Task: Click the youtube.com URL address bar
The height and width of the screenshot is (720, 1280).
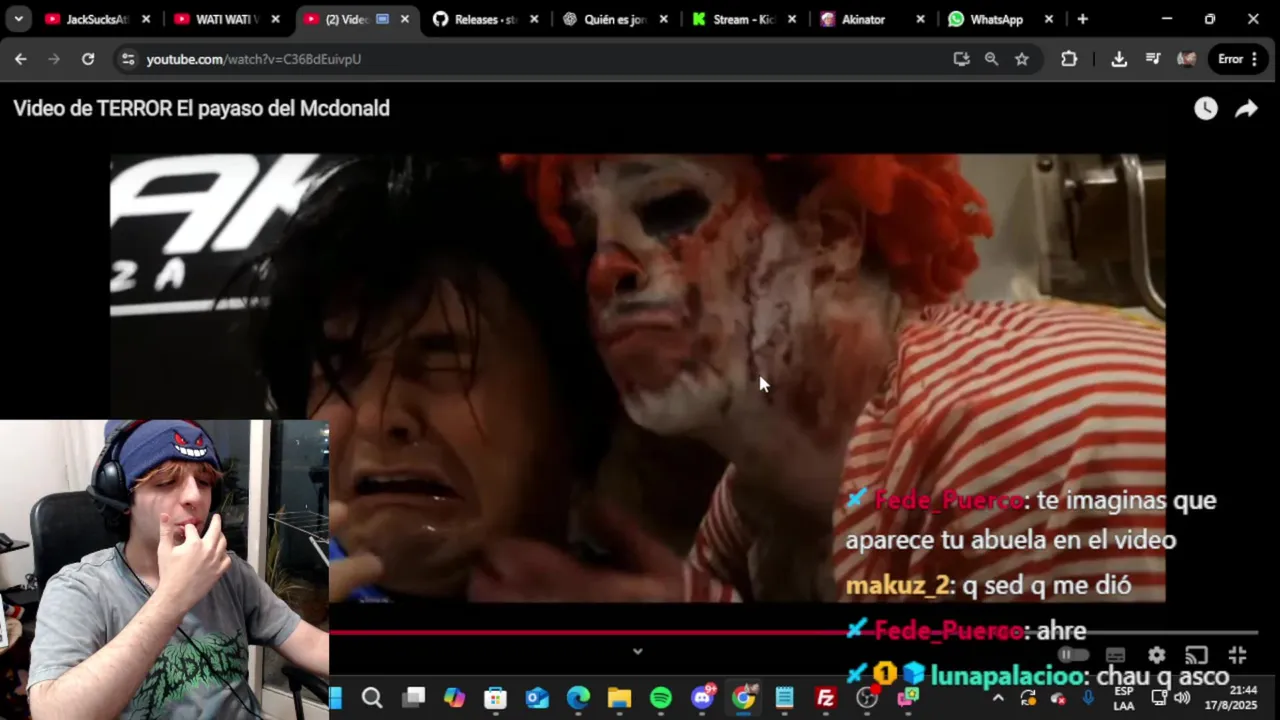Action: (x=540, y=59)
